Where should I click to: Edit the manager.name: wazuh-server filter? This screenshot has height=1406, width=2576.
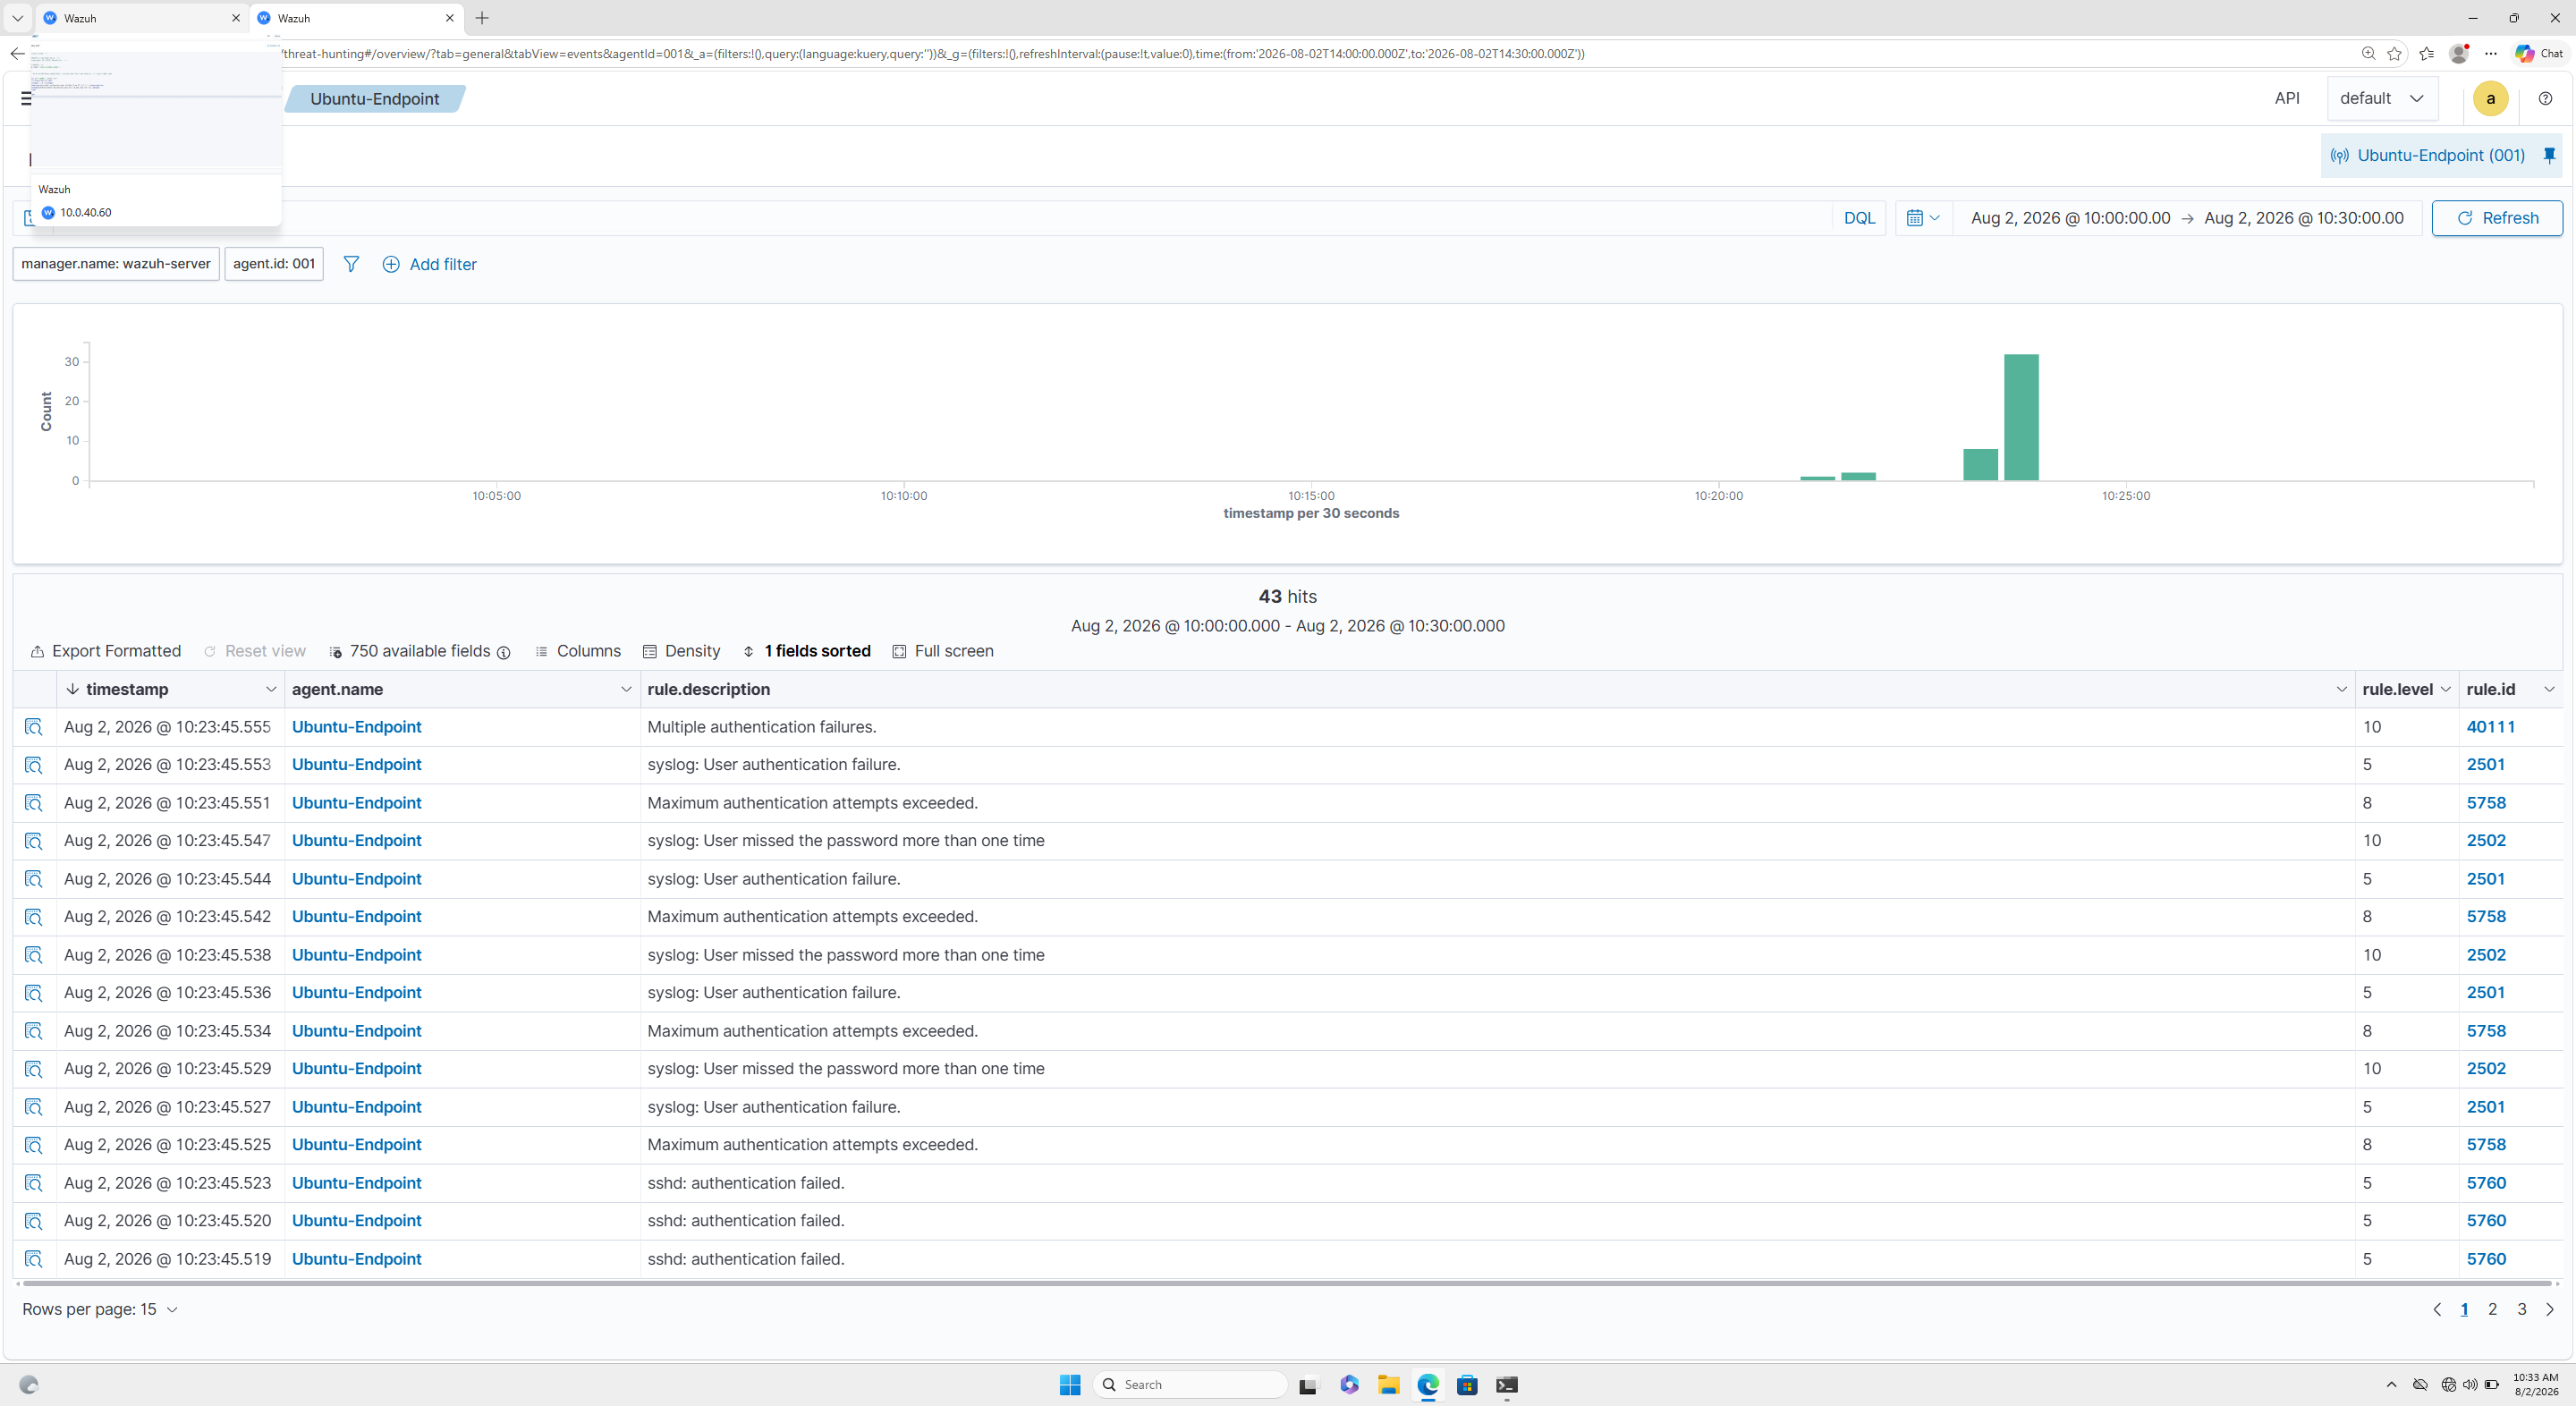pyautogui.click(x=116, y=264)
